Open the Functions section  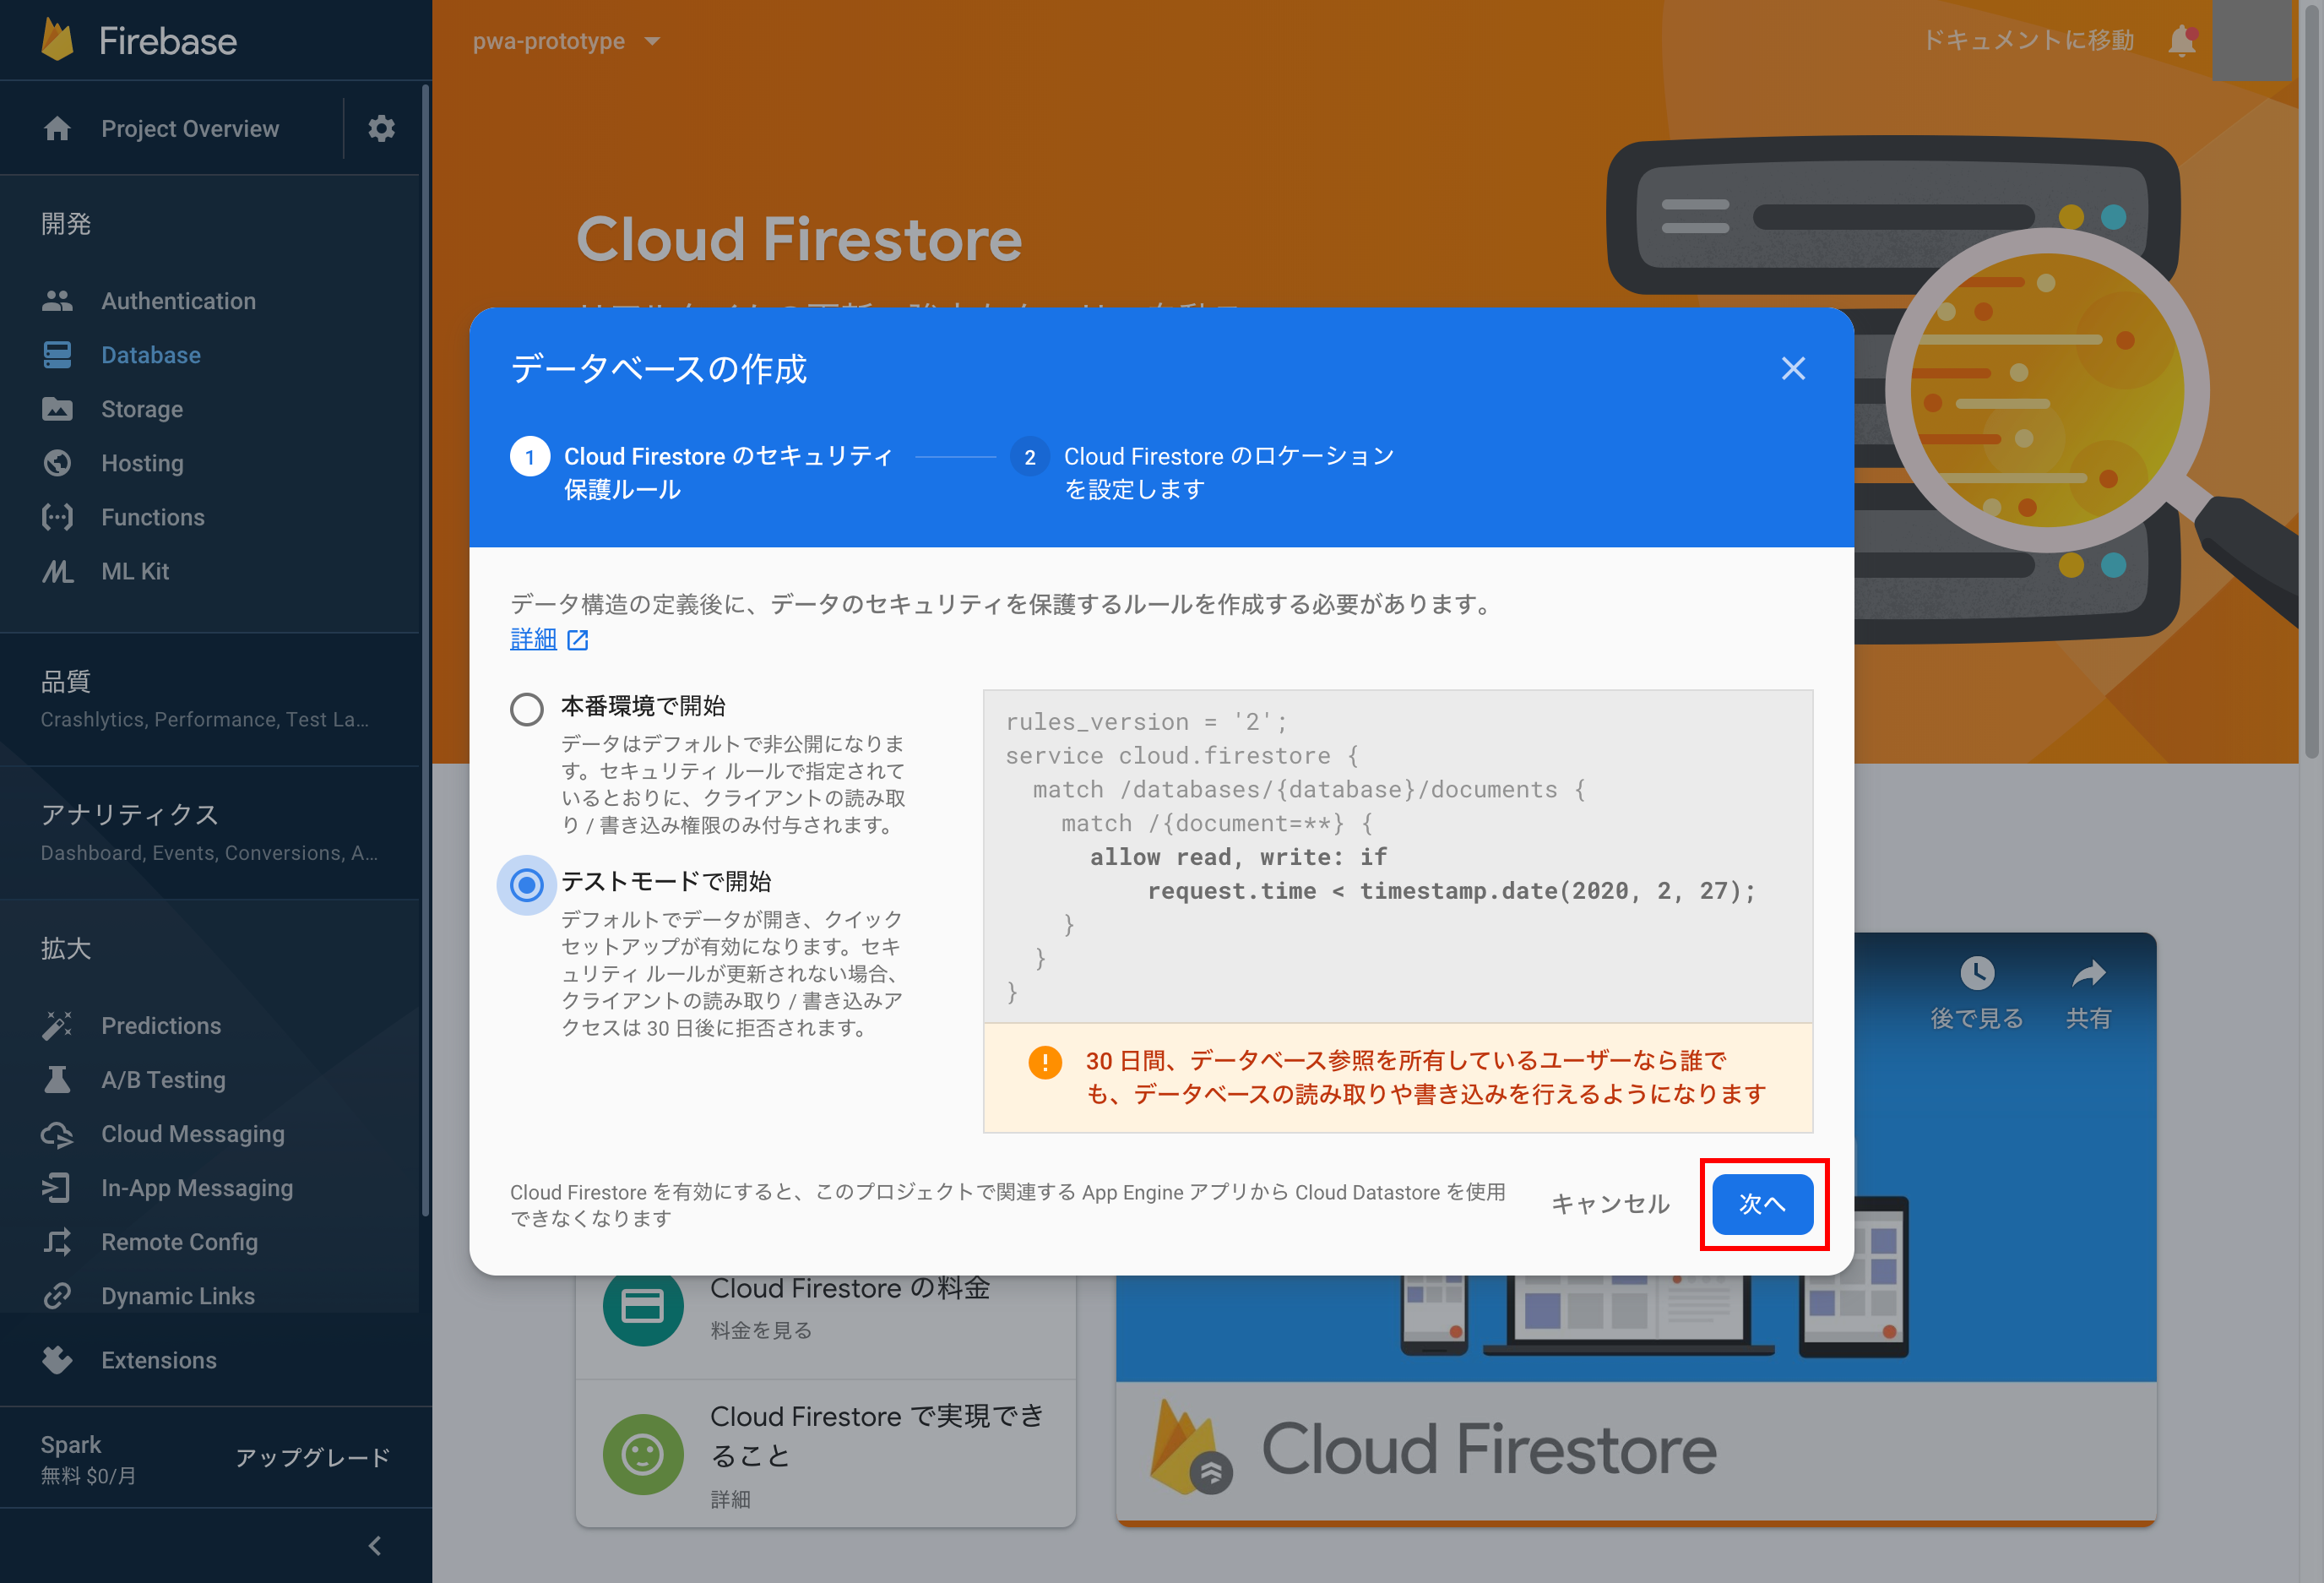151,517
